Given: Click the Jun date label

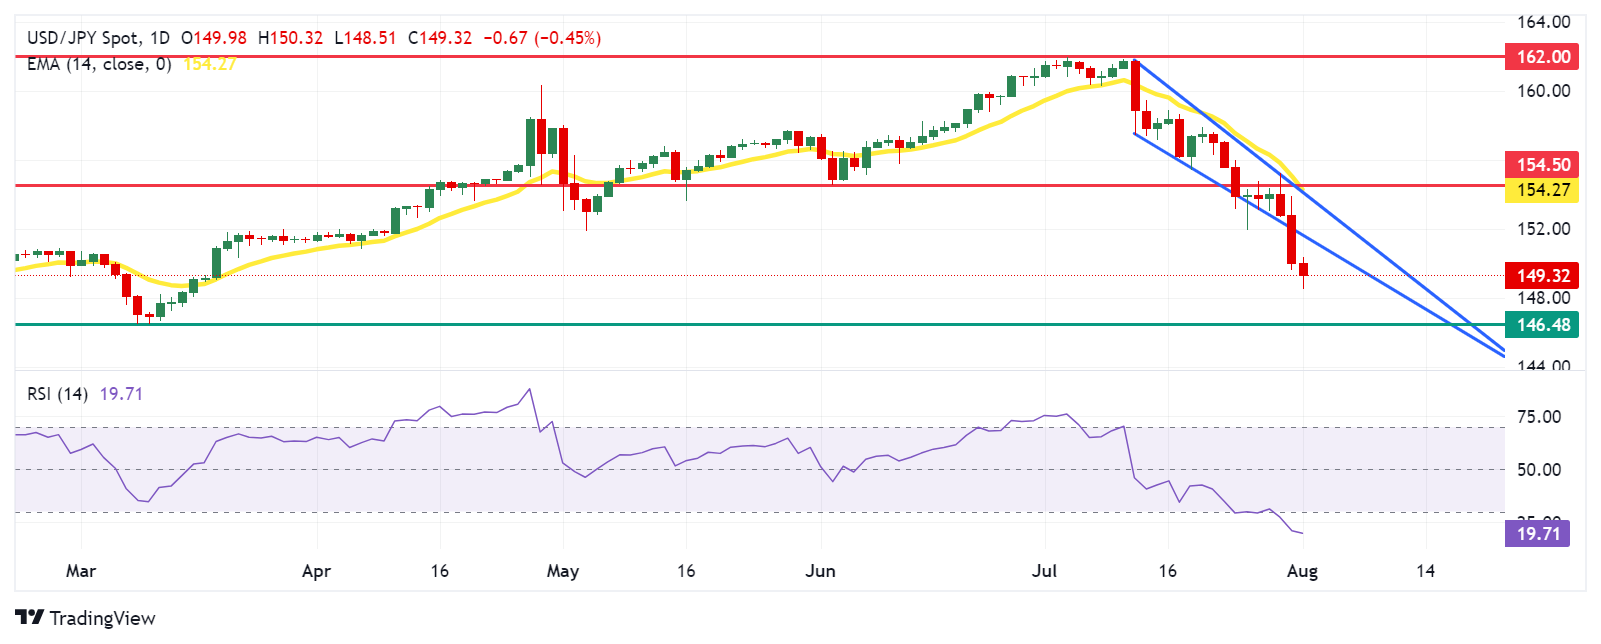Looking at the screenshot, I should tap(820, 571).
